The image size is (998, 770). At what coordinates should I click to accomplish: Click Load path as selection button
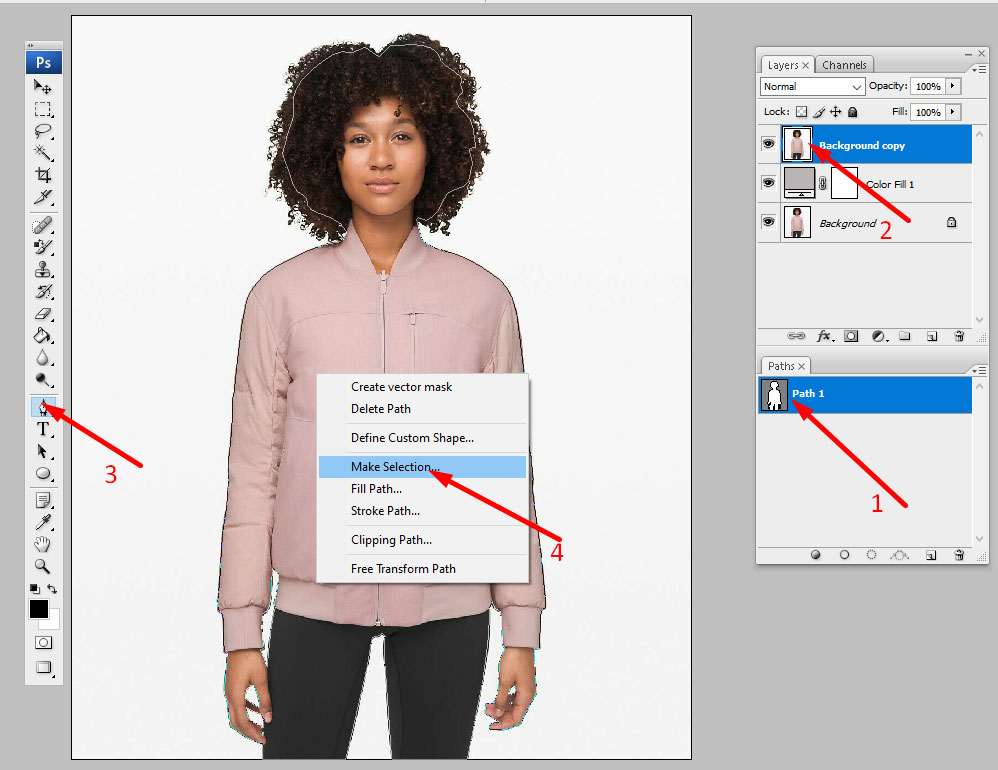tap(871, 555)
